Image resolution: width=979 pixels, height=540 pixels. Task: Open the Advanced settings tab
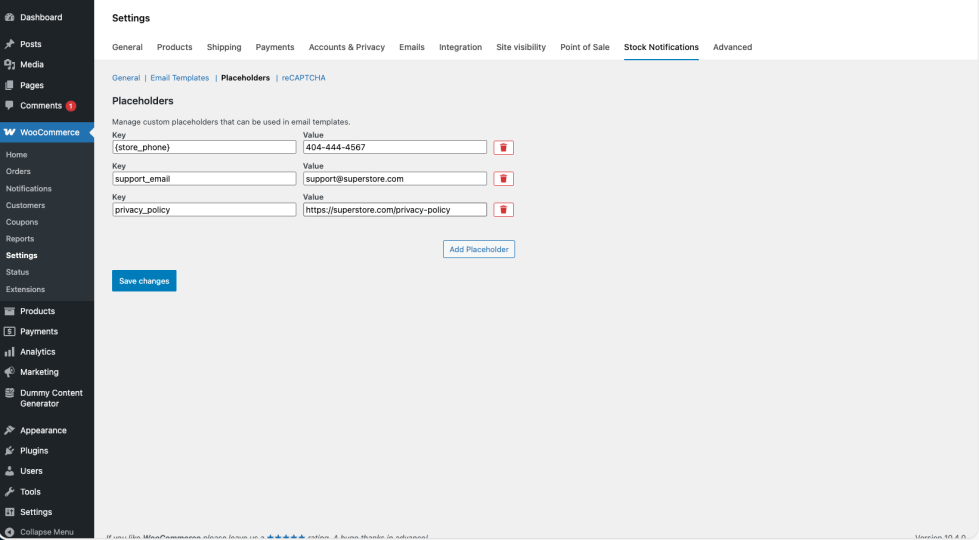tap(732, 47)
